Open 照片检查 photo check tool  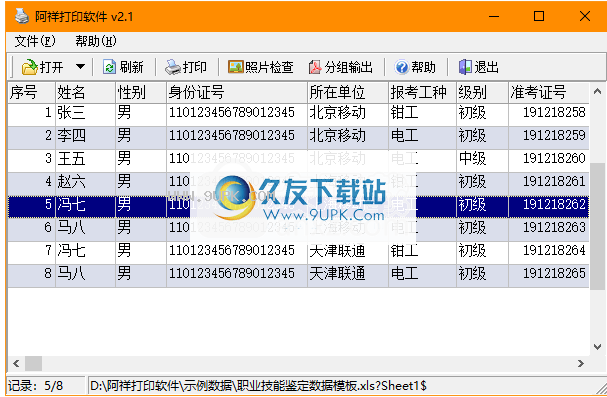(x=261, y=67)
